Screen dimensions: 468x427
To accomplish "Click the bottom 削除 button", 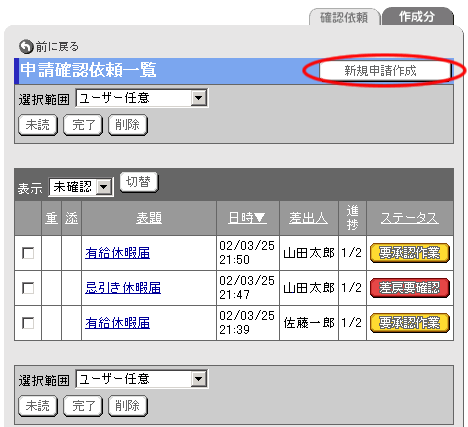I will [x=128, y=406].
